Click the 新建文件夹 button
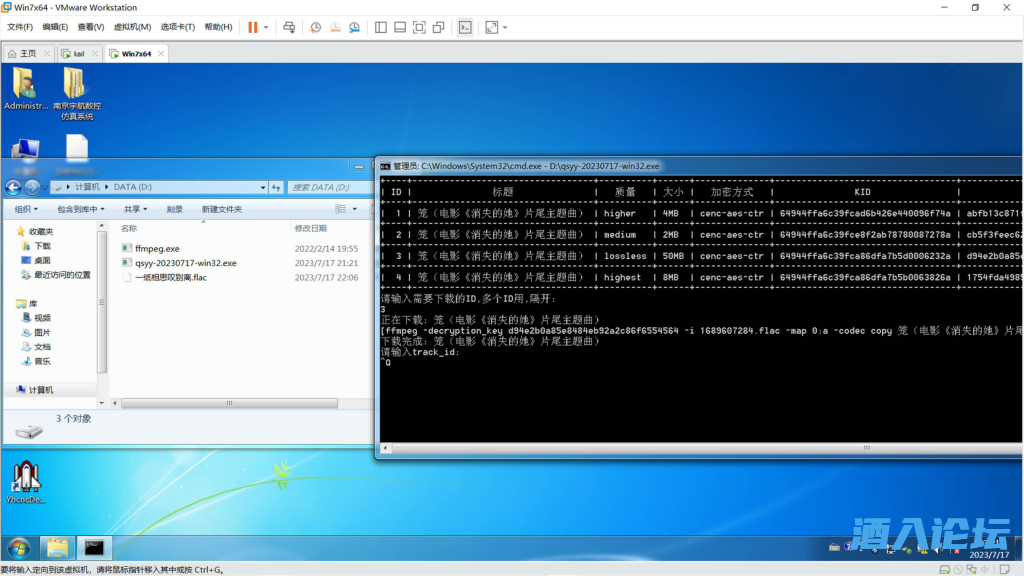The width and height of the screenshot is (1024, 576). coord(222,209)
